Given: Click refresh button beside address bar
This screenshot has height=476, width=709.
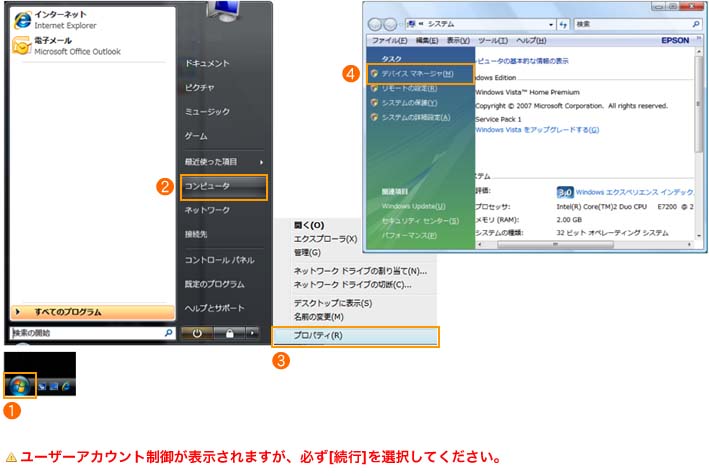Looking at the screenshot, I should pos(563,24).
